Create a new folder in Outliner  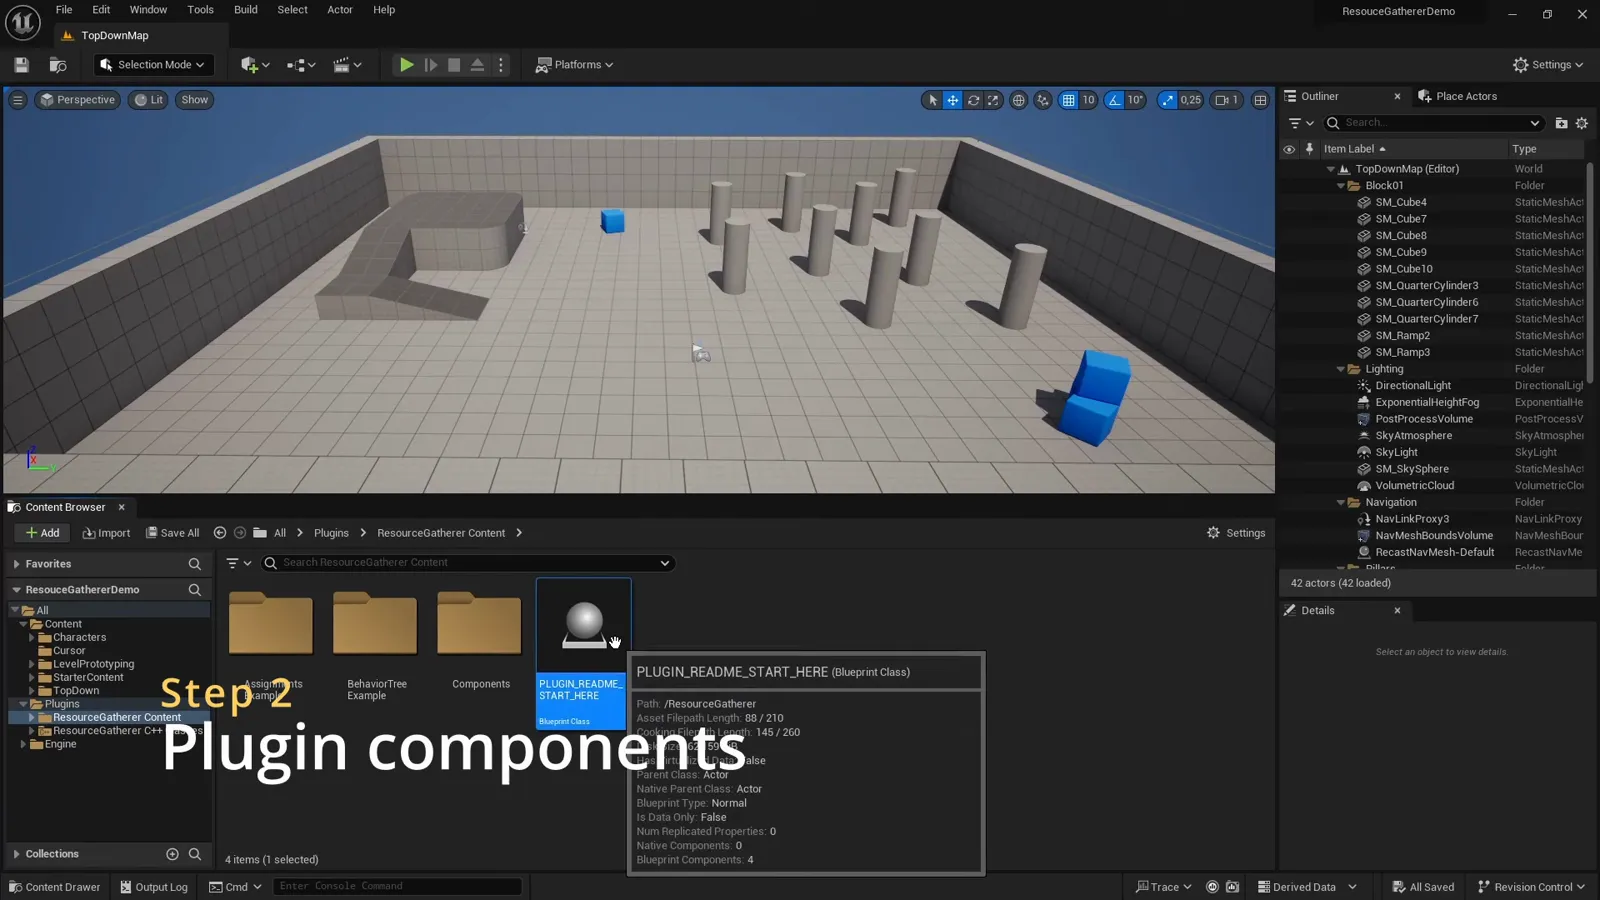pyautogui.click(x=1561, y=123)
